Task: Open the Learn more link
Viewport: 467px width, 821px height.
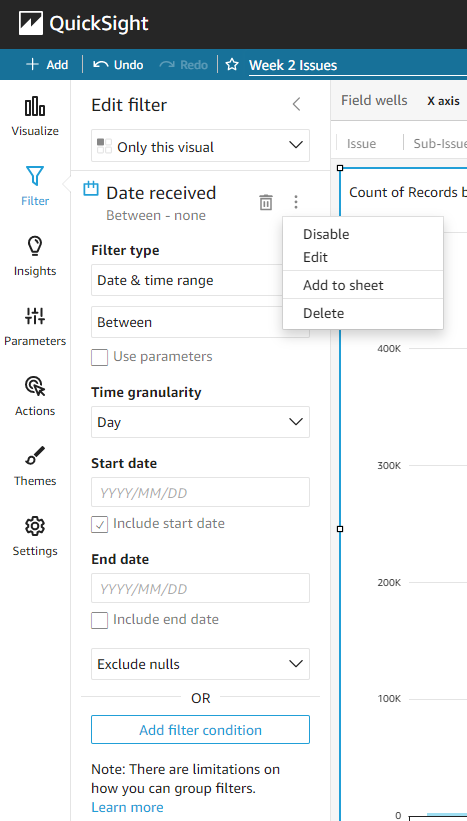Action: coord(127,807)
